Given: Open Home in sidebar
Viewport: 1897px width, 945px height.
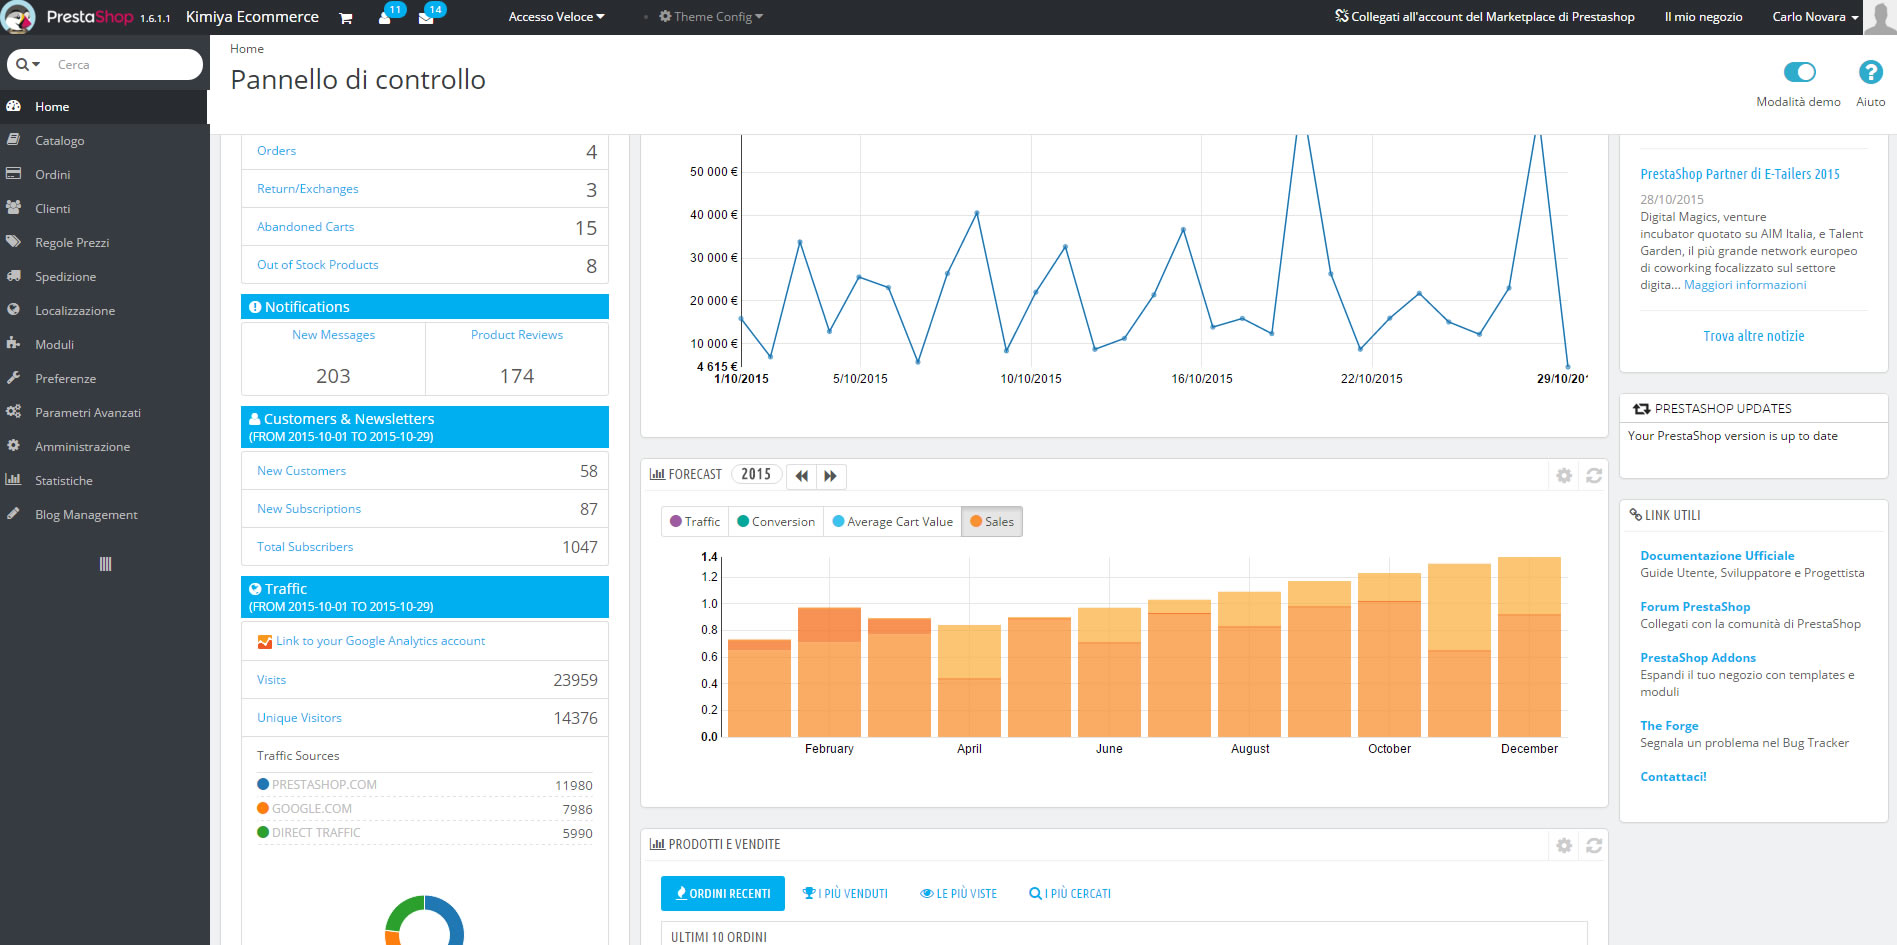Looking at the screenshot, I should coord(105,107).
